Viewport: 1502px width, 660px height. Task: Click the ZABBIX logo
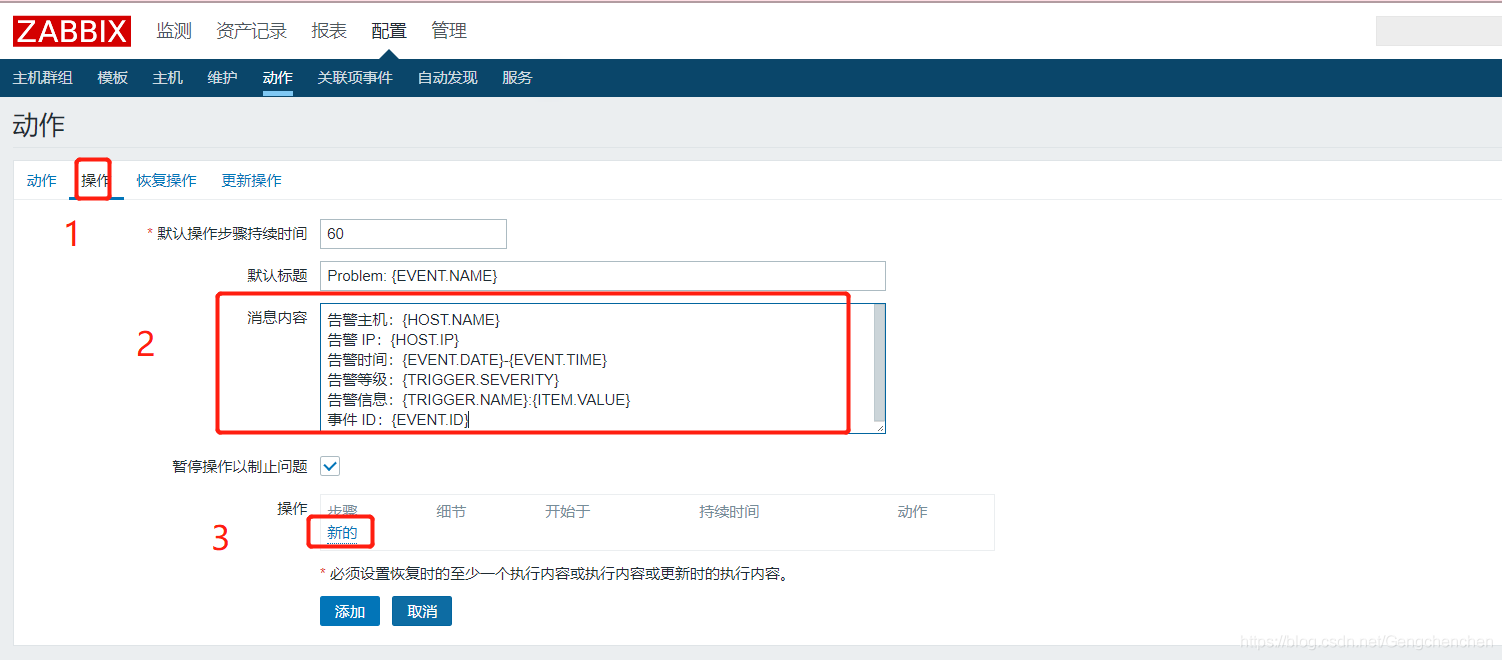point(72,31)
